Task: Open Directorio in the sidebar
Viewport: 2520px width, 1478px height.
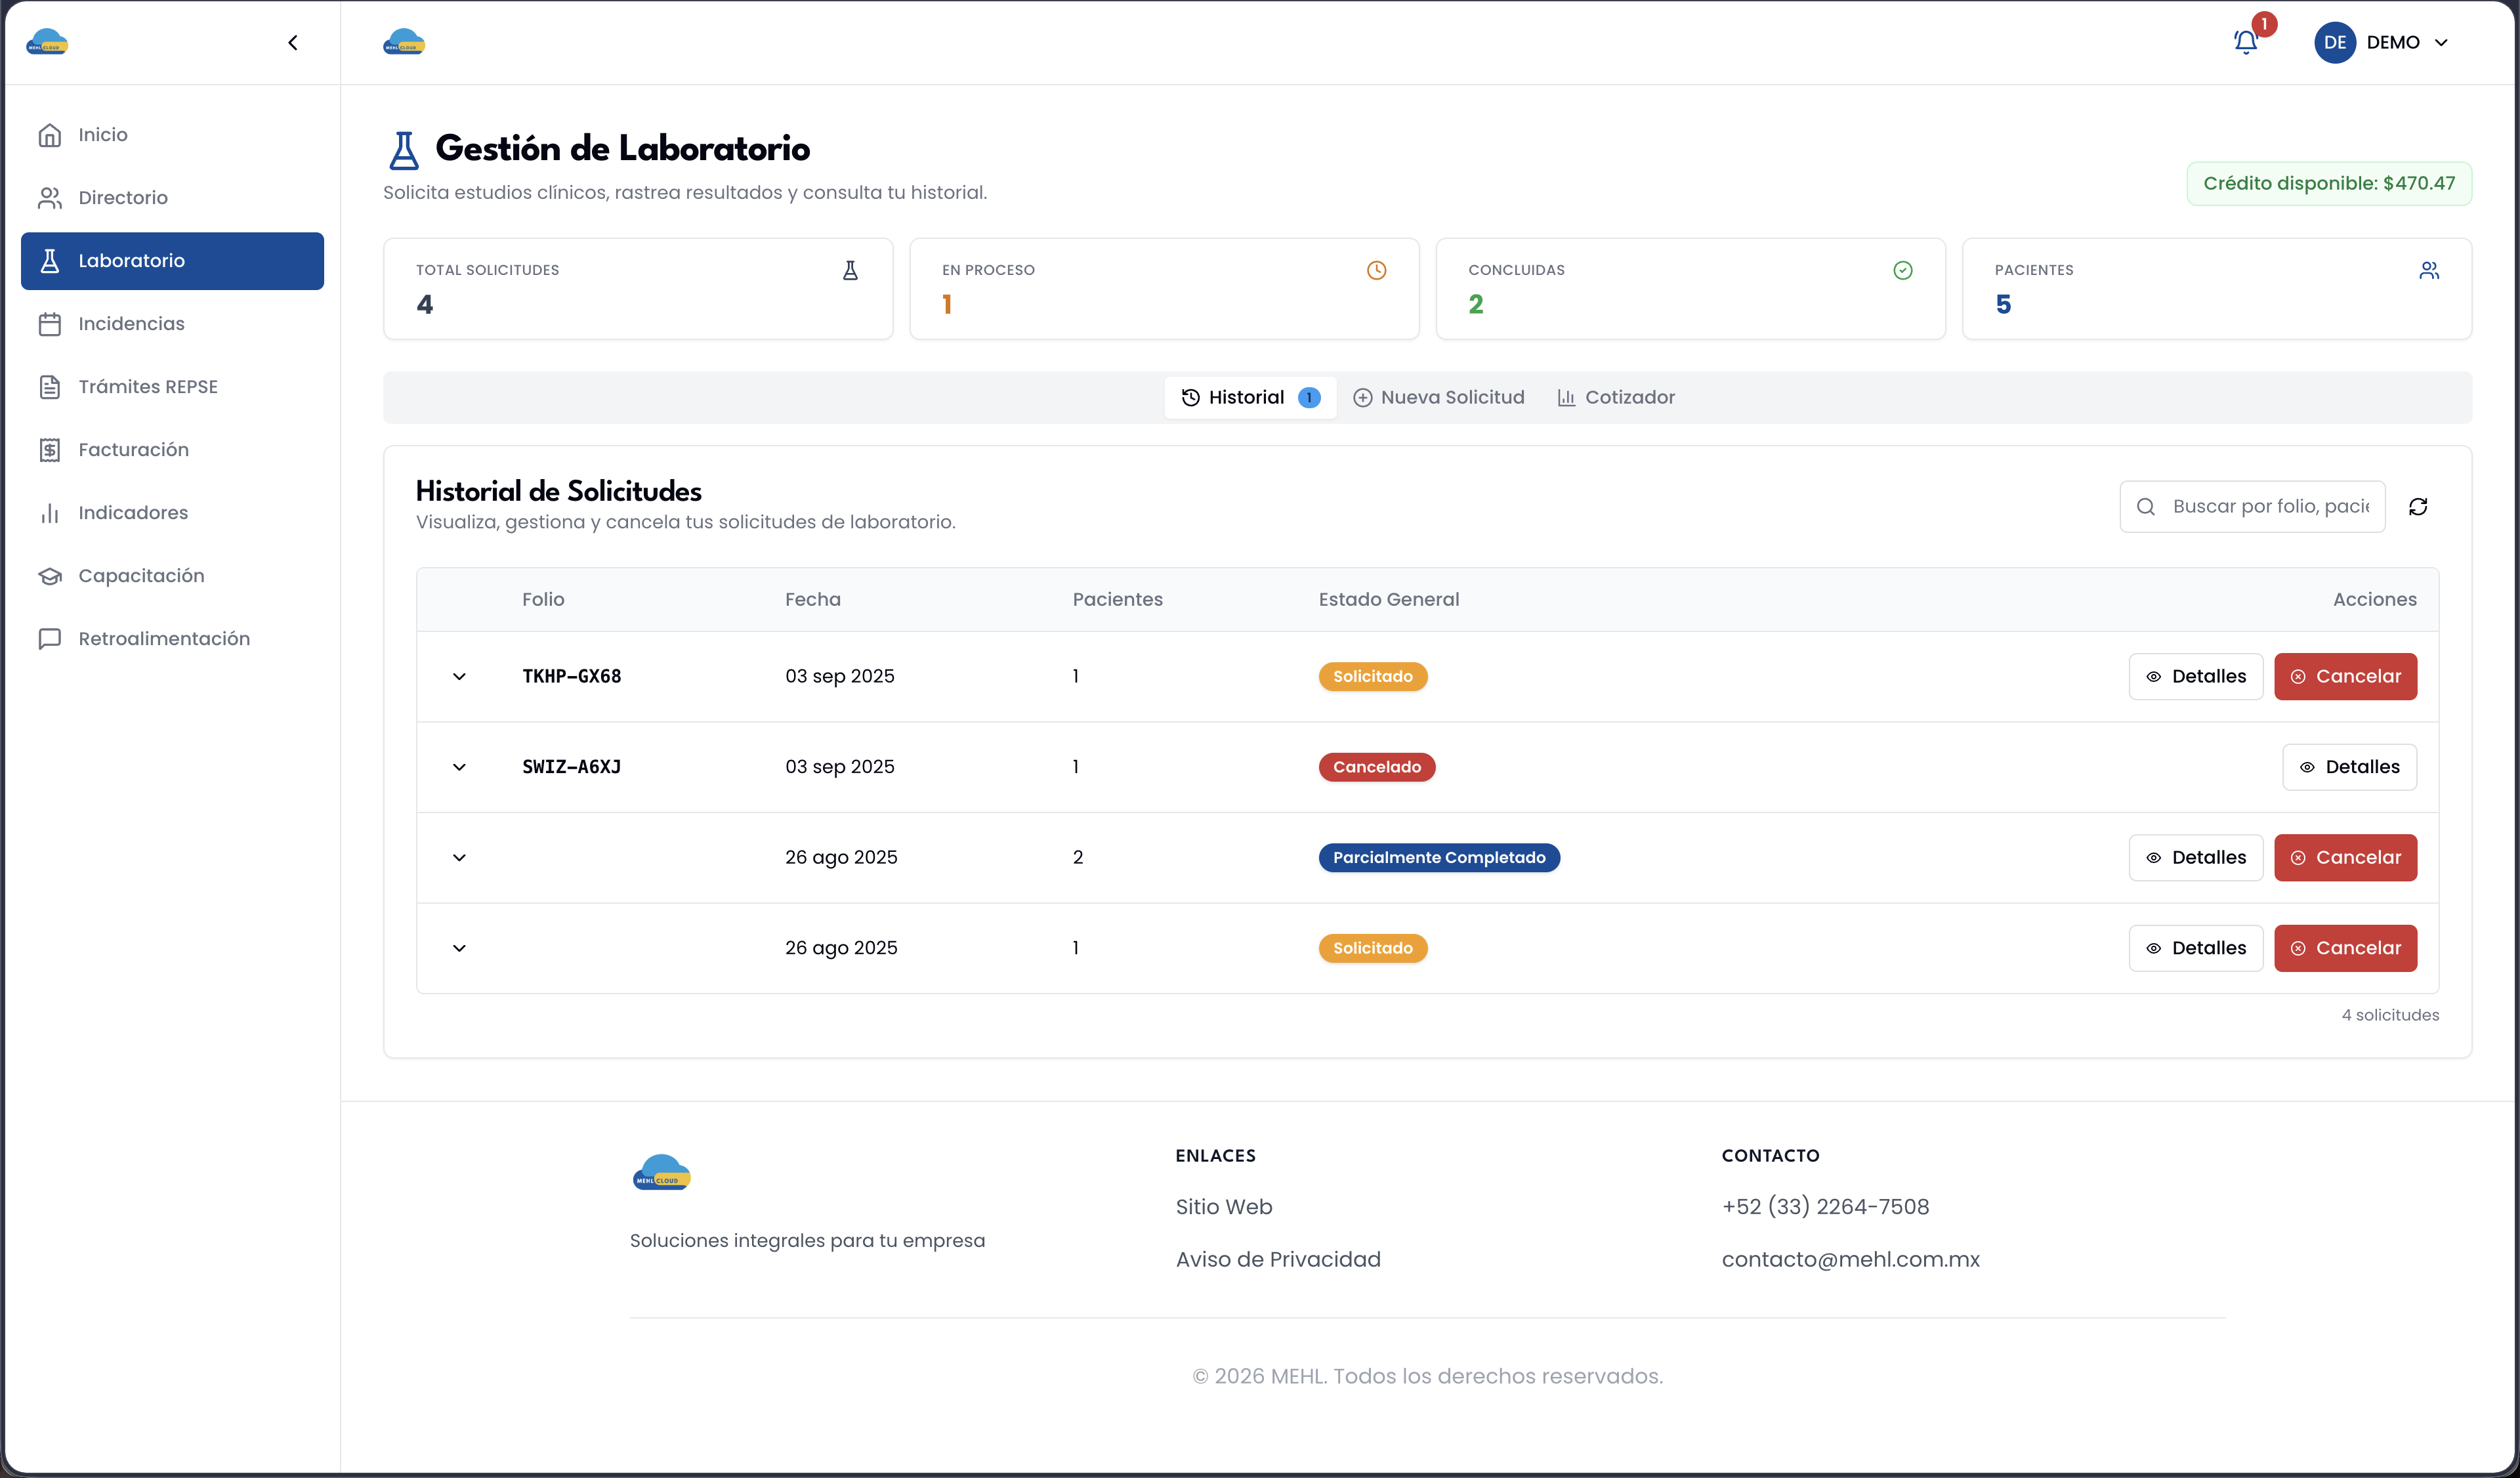Action: (172, 198)
